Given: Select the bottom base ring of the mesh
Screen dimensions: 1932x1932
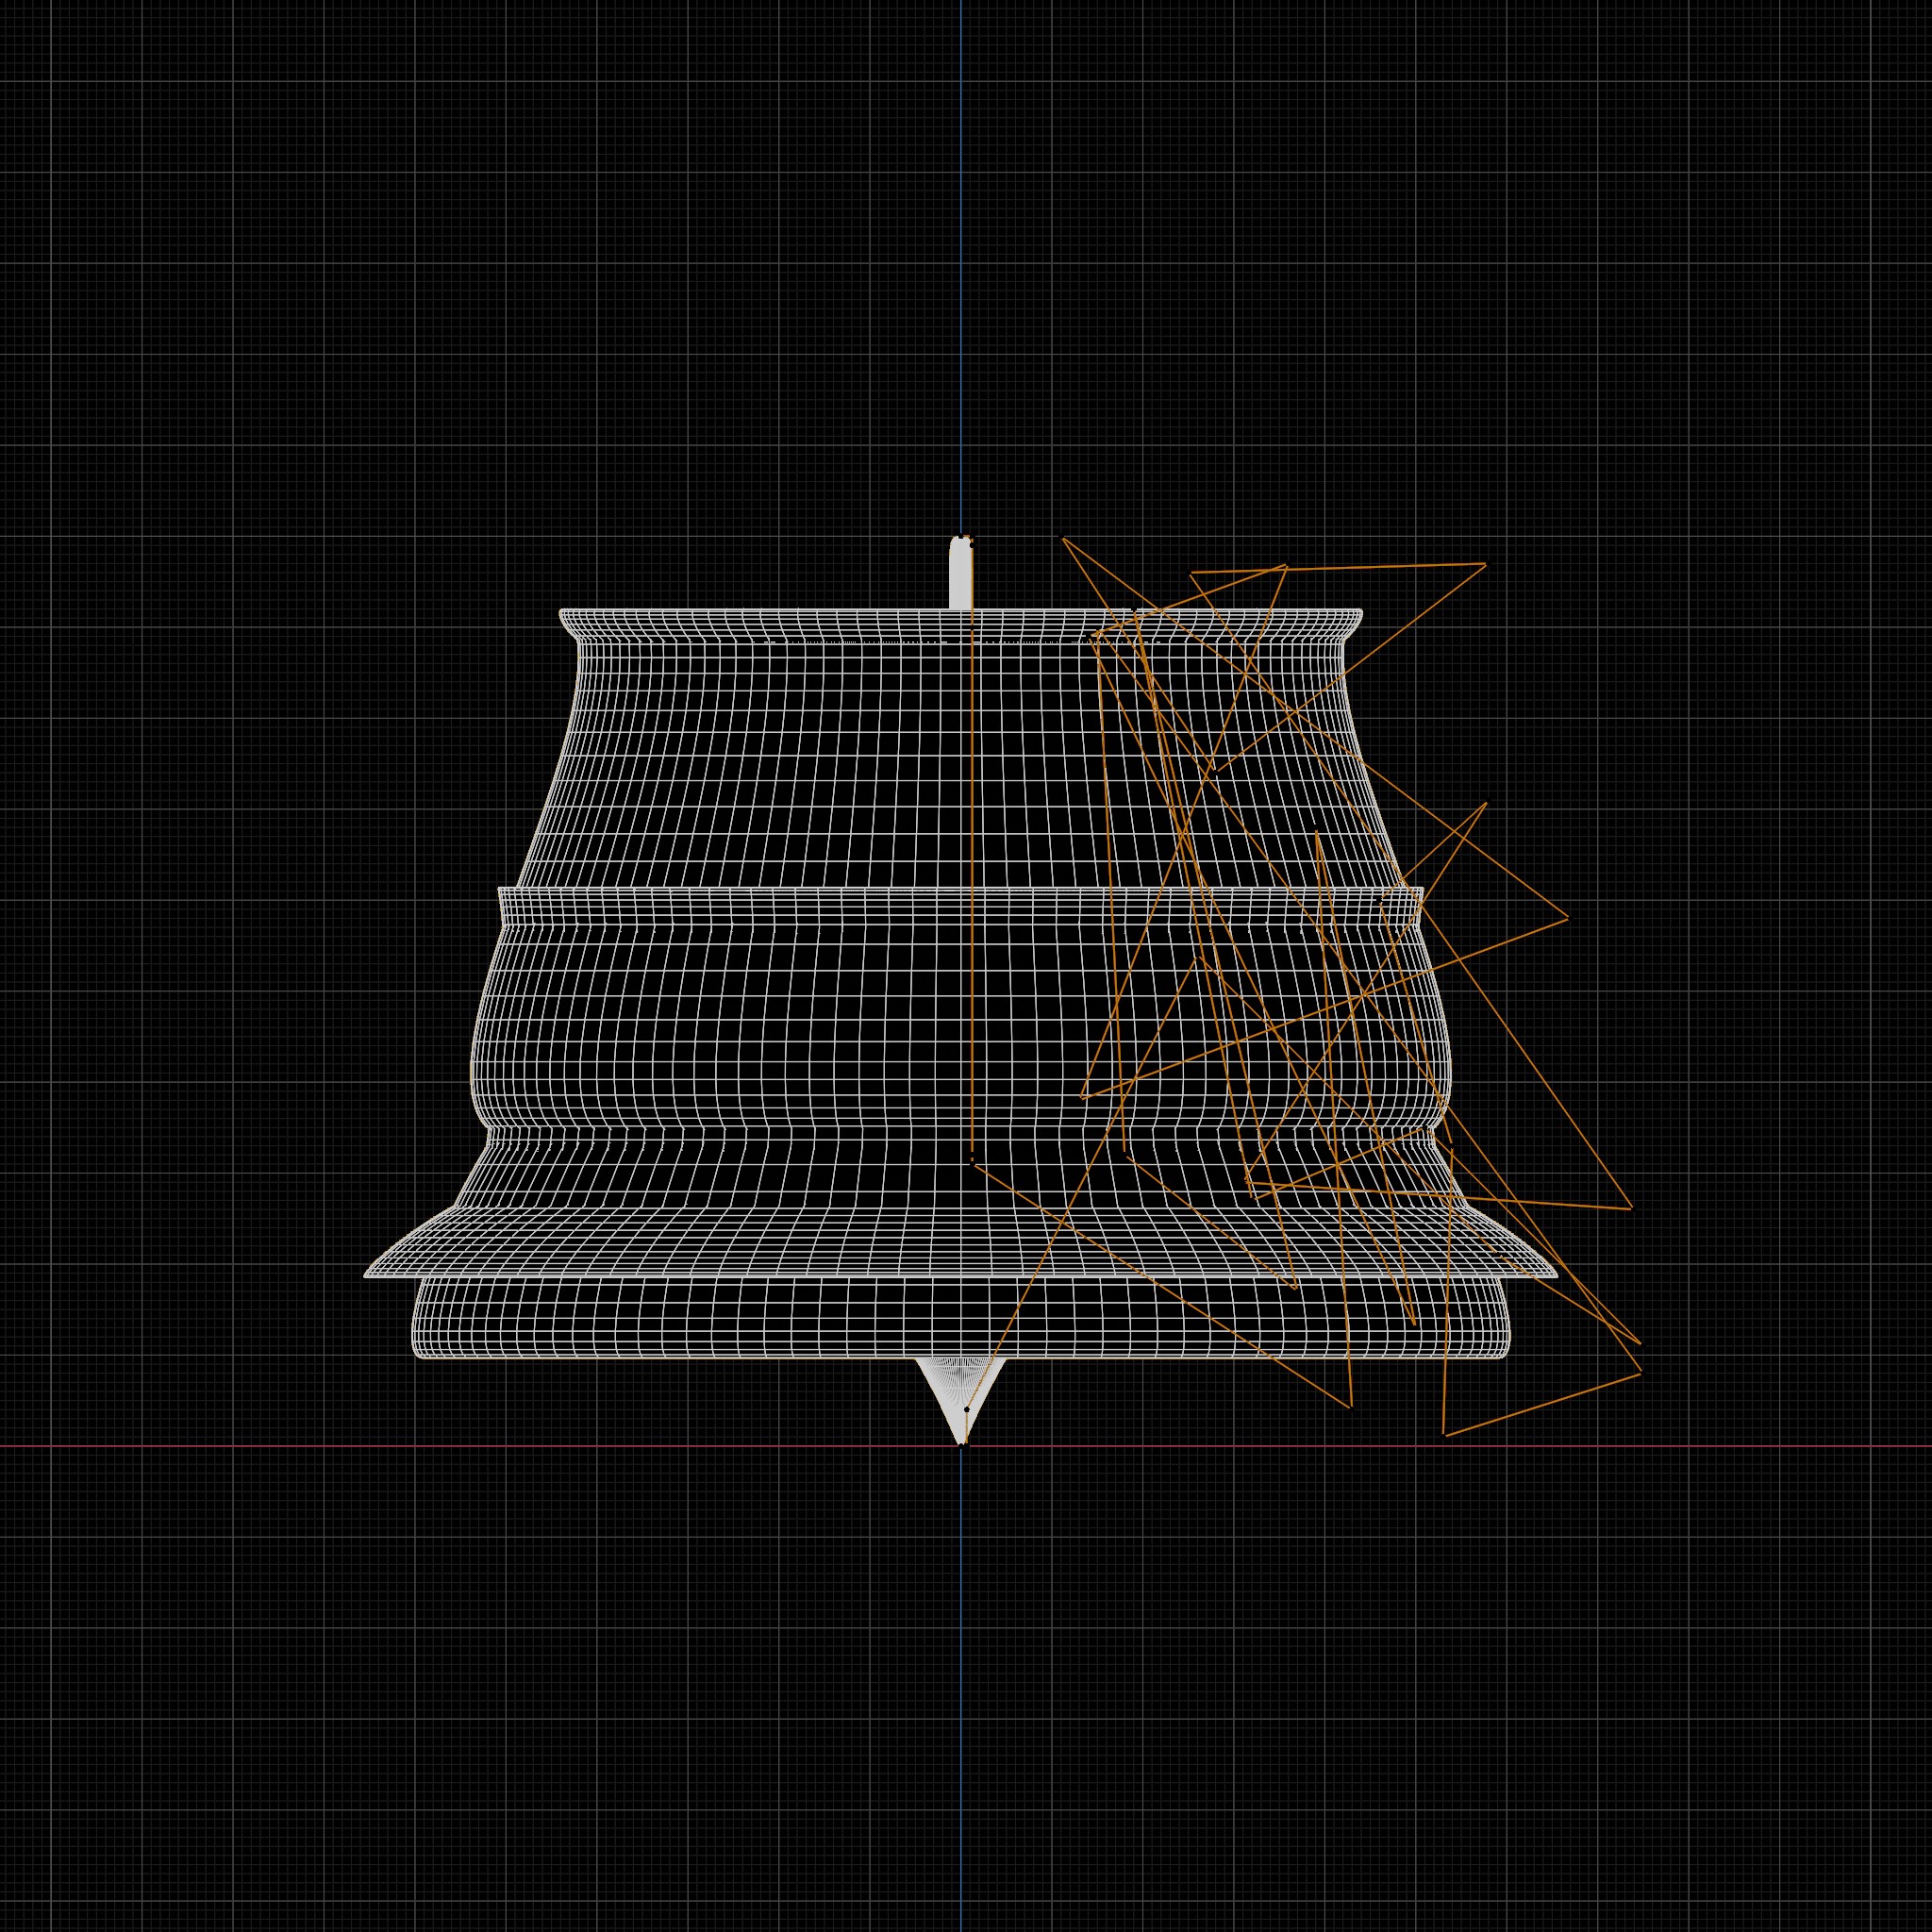Looking at the screenshot, I should [x=960, y=1317].
